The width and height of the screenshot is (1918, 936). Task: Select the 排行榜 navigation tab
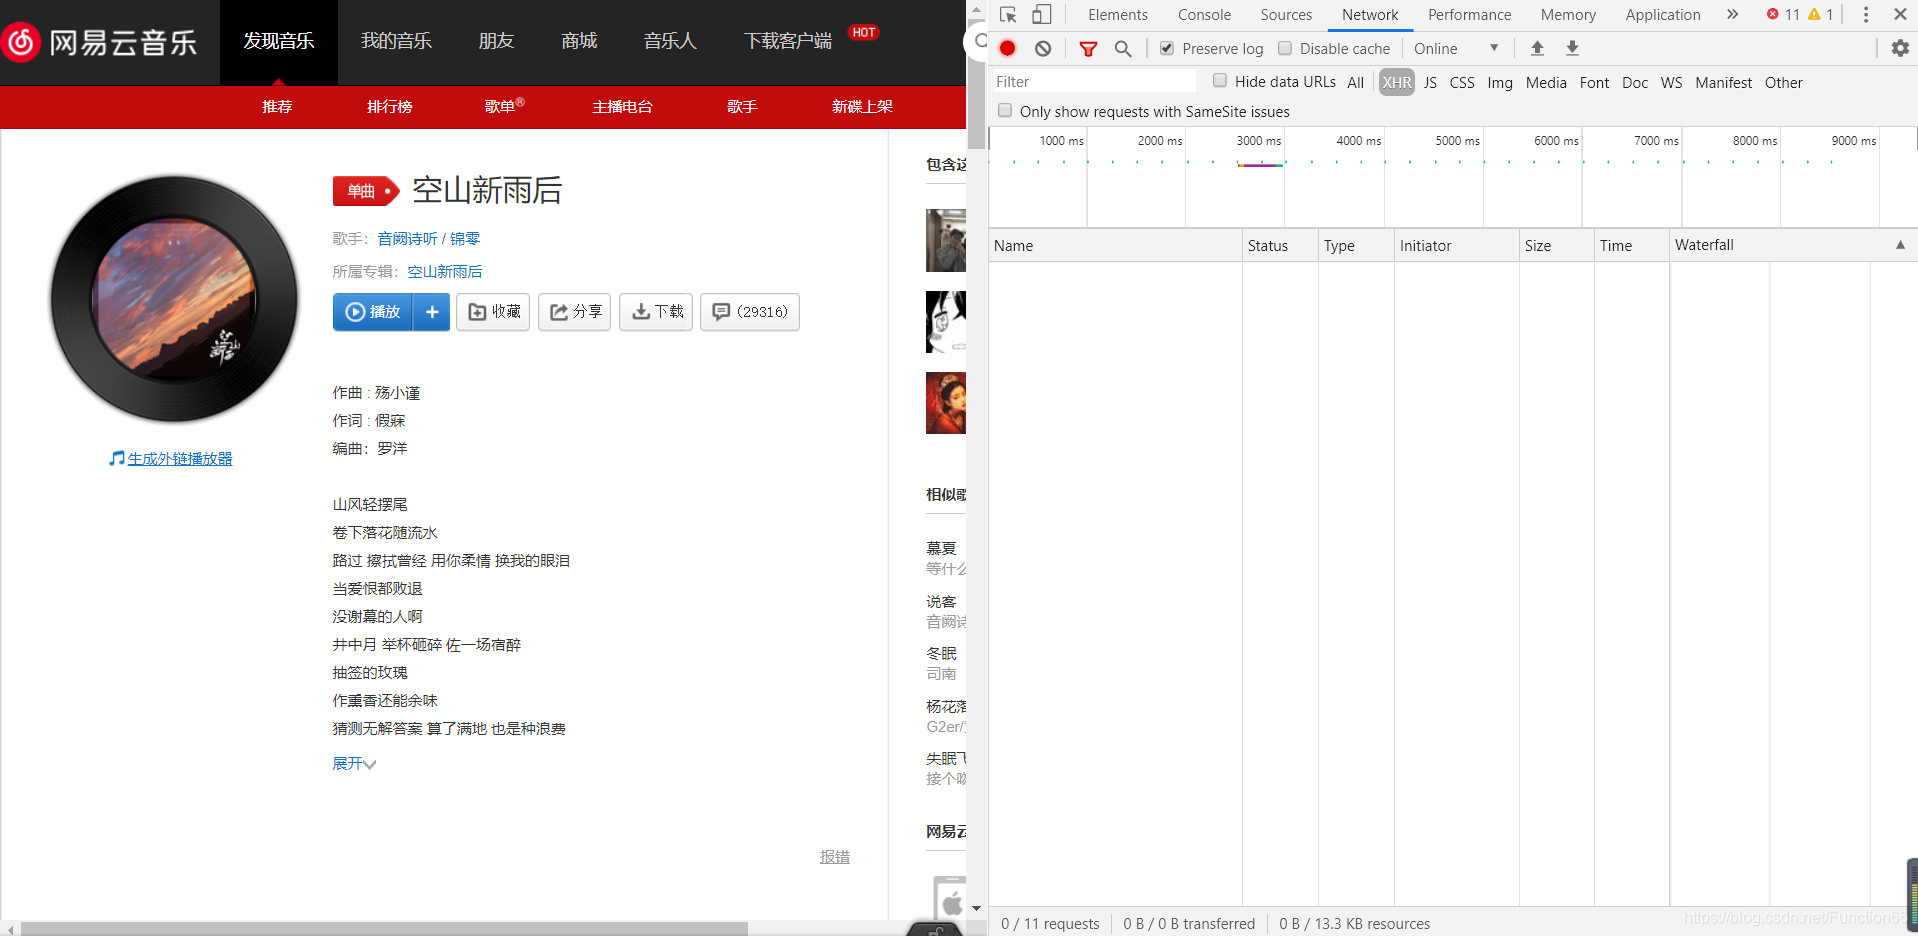coord(390,106)
